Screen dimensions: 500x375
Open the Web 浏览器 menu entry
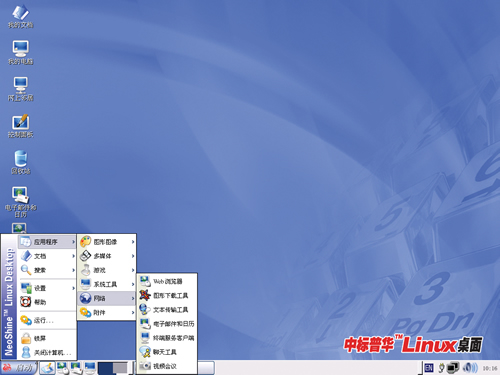tap(167, 281)
